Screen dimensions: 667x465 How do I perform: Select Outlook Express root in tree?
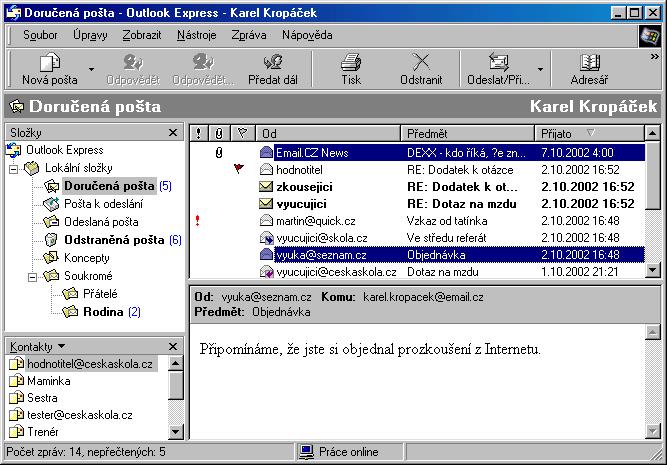click(x=64, y=150)
